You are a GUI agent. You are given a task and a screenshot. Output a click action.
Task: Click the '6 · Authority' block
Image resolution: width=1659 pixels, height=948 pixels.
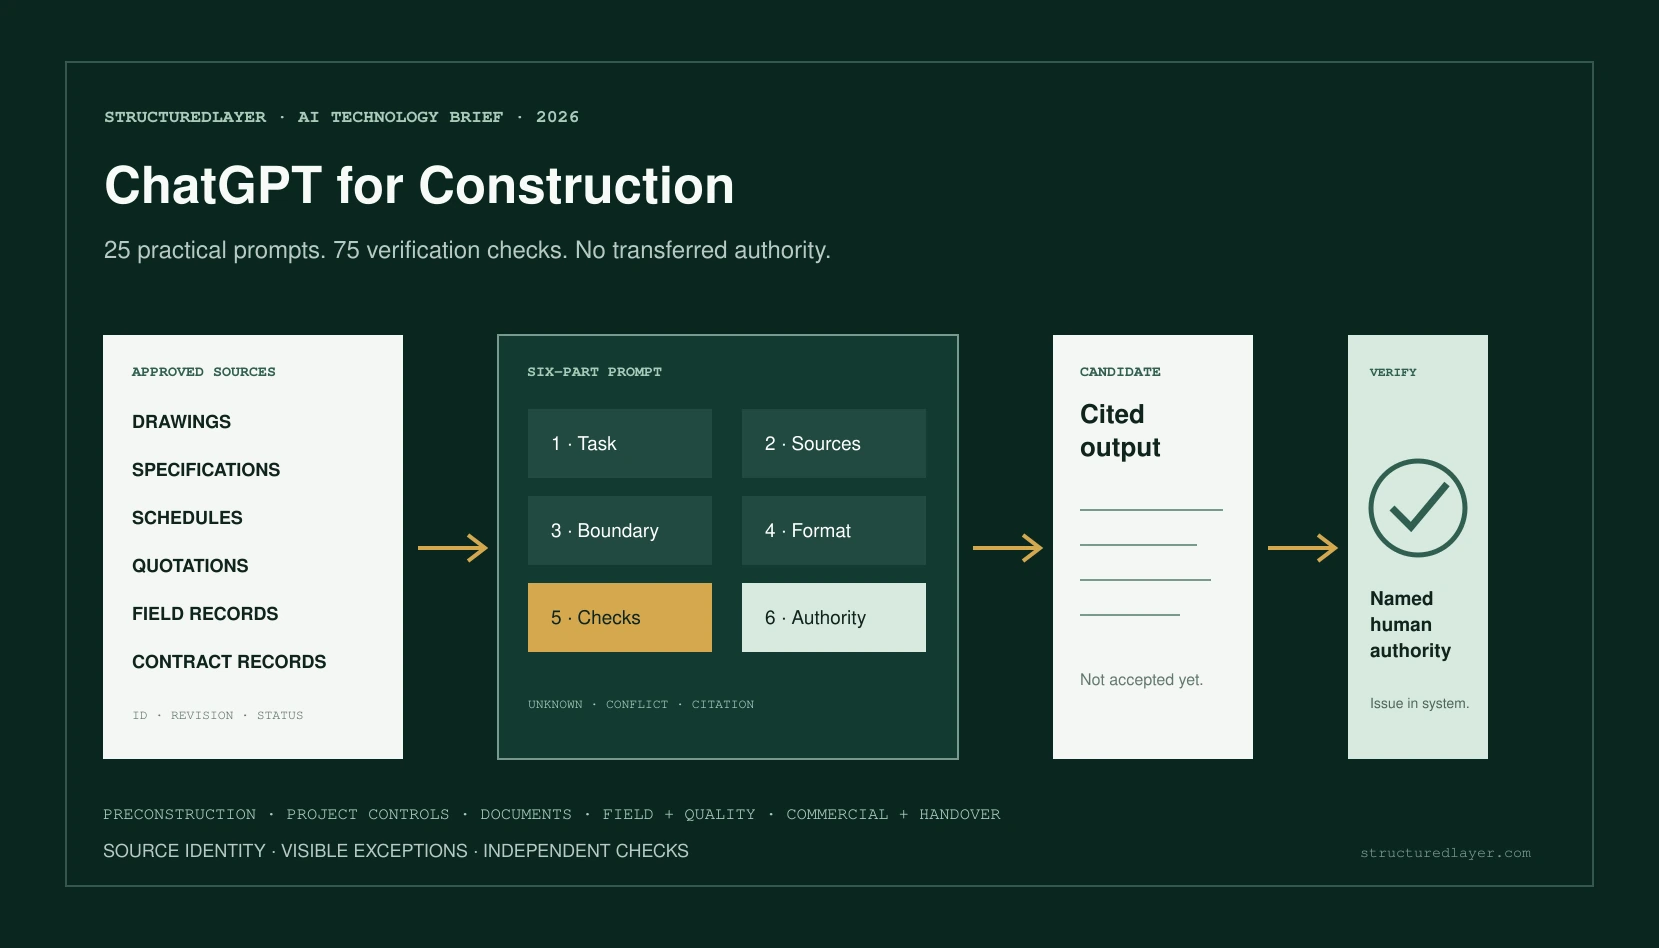point(834,617)
